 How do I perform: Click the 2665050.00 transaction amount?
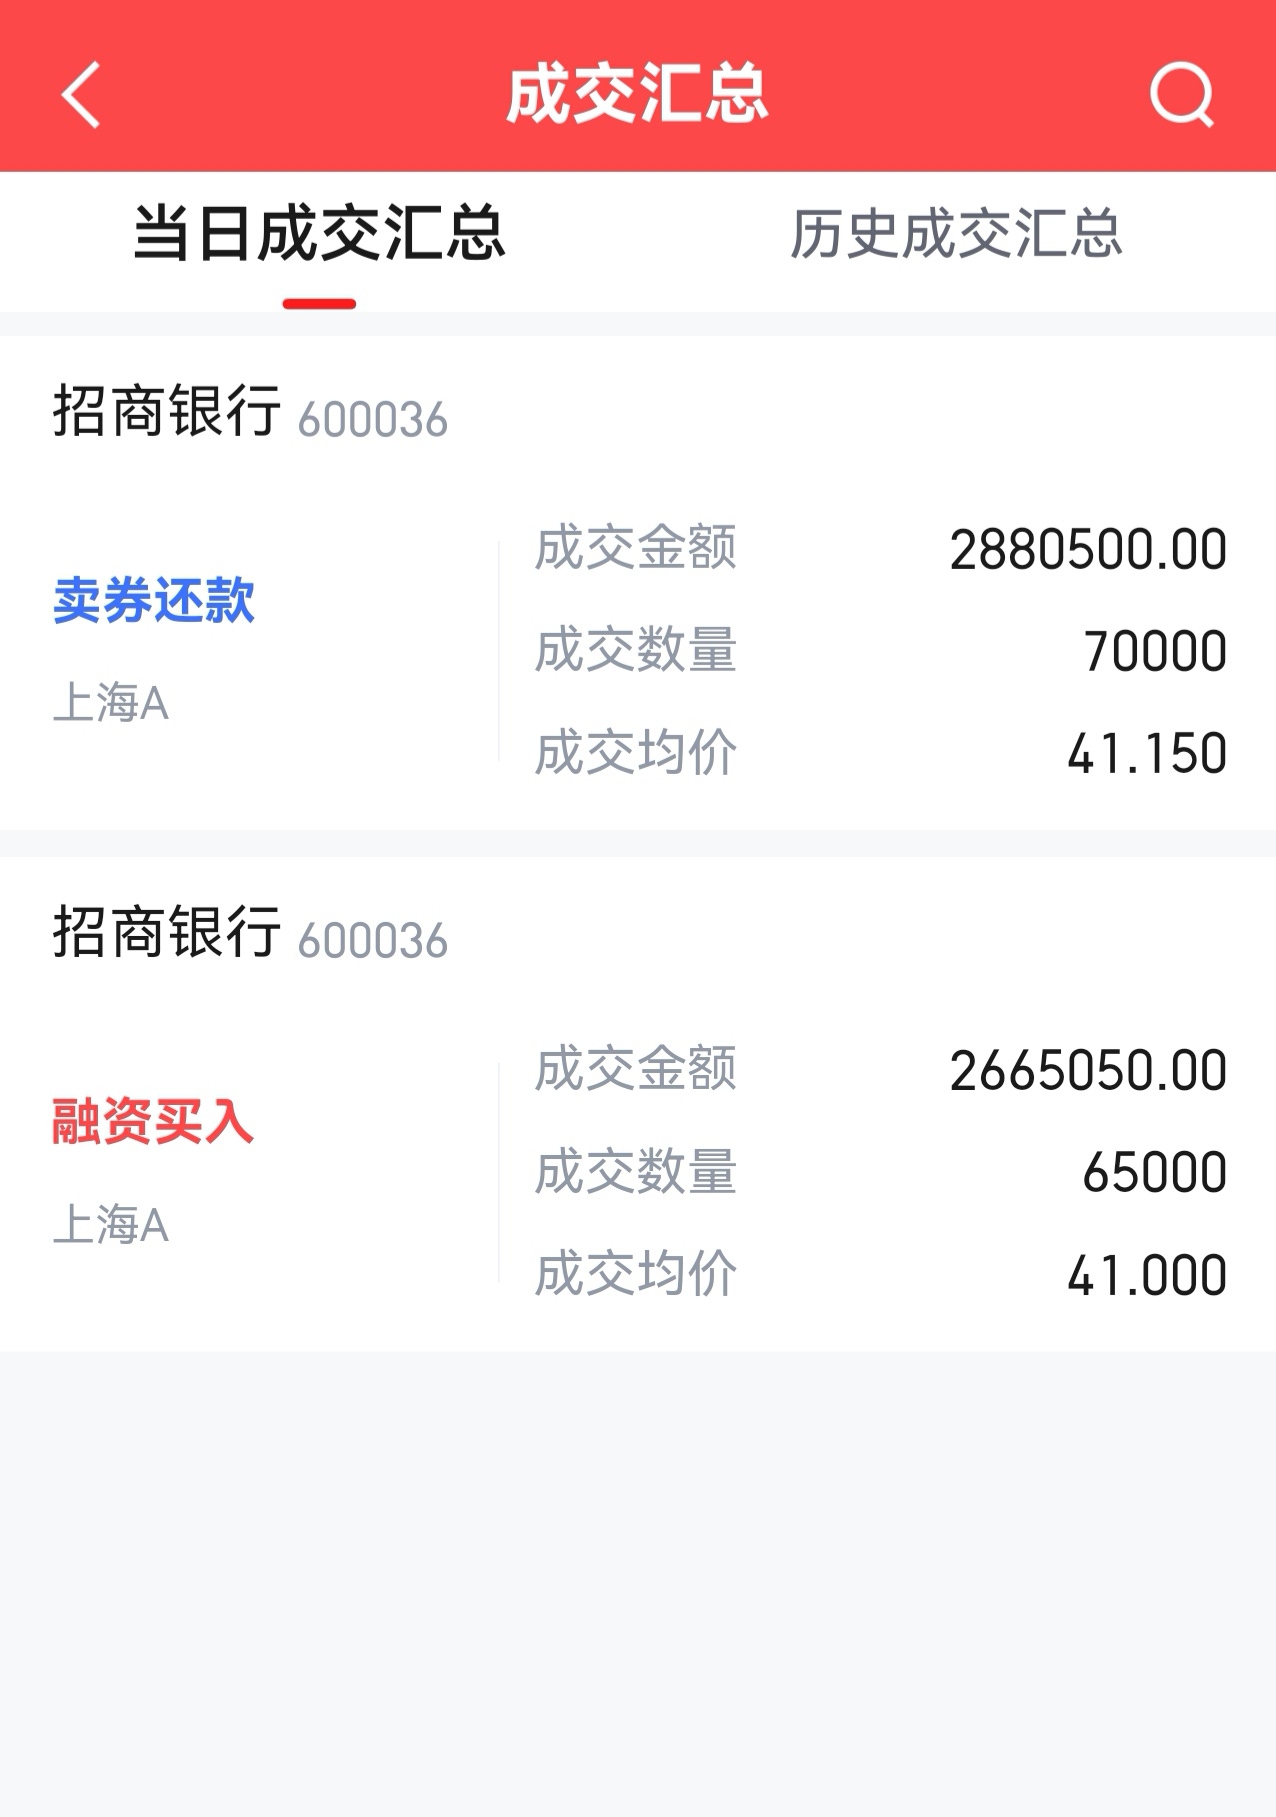[x=1088, y=1071]
